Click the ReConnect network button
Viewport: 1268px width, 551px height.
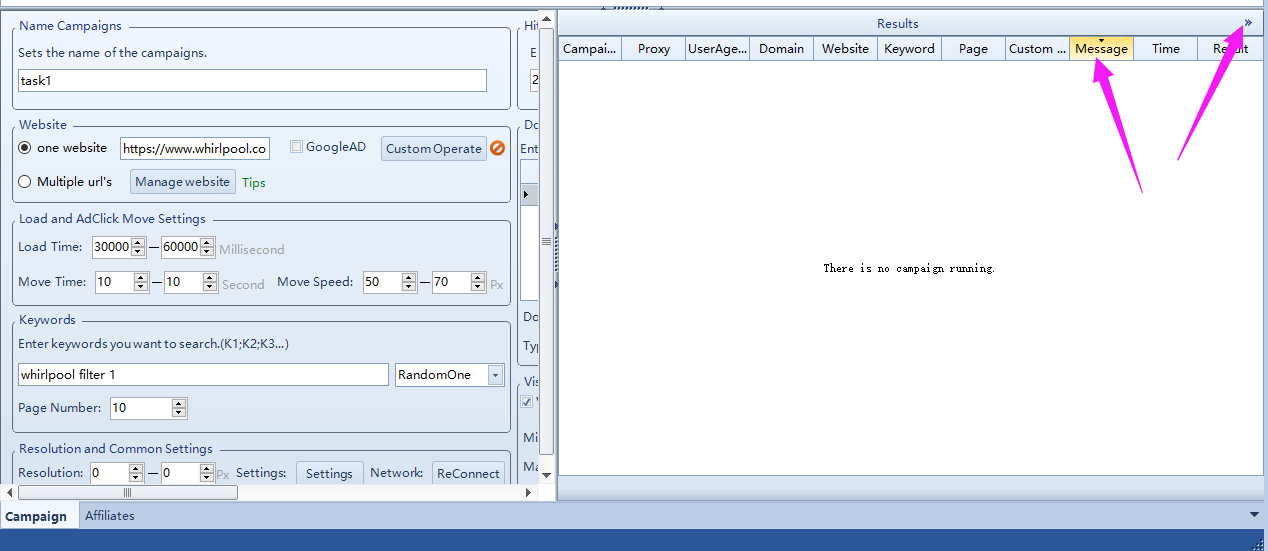[468, 473]
